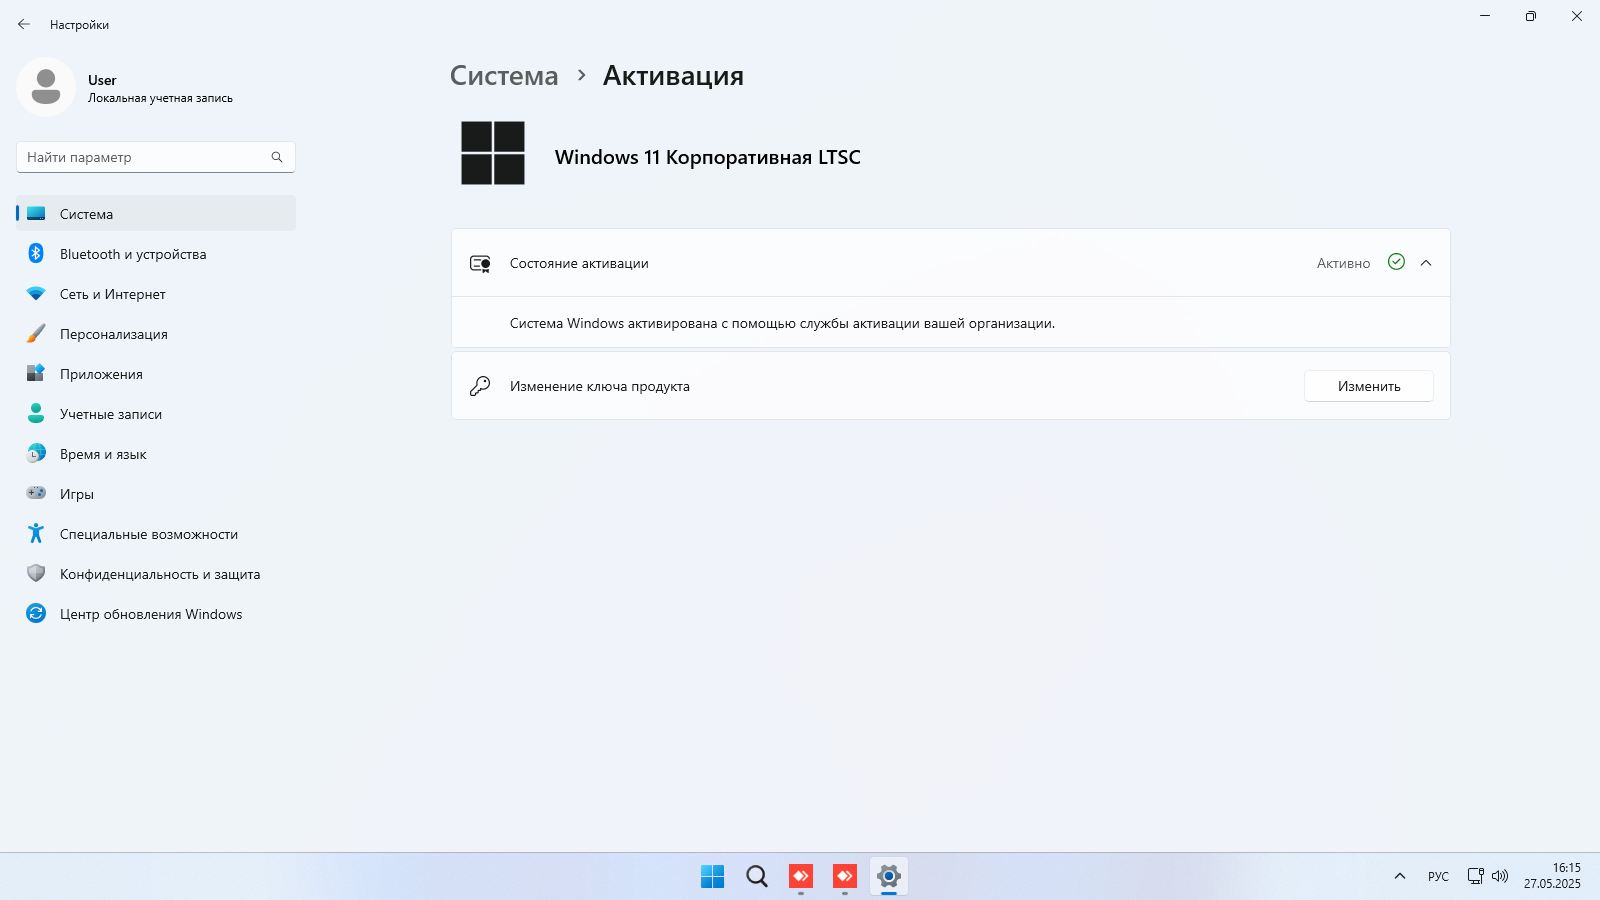Click the search magnifier in the settings search box
Viewport: 1600px width, 900px height.
[x=277, y=157]
